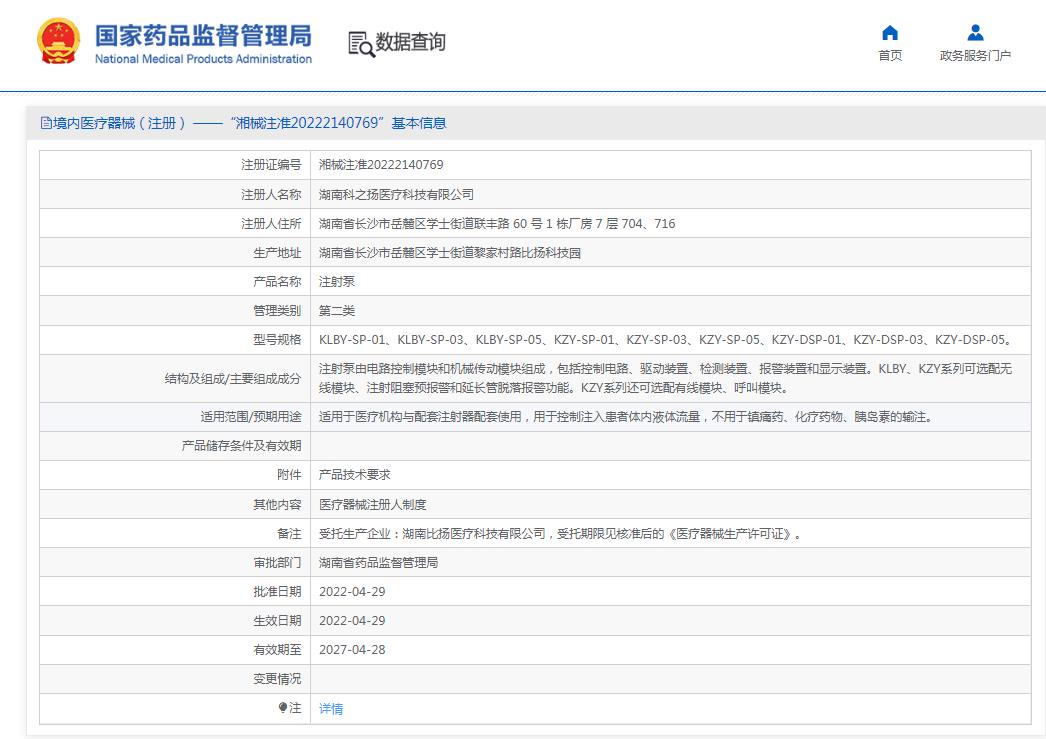
Task: Select effective date in 生效日期 row
Action: click(352, 620)
